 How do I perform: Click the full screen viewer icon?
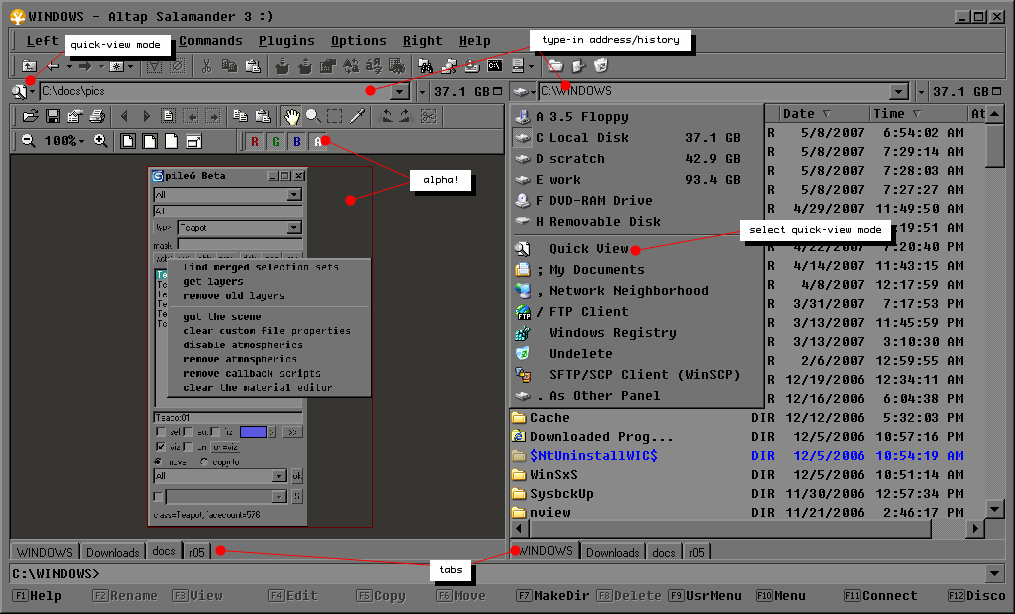pyautogui.click(x=194, y=141)
